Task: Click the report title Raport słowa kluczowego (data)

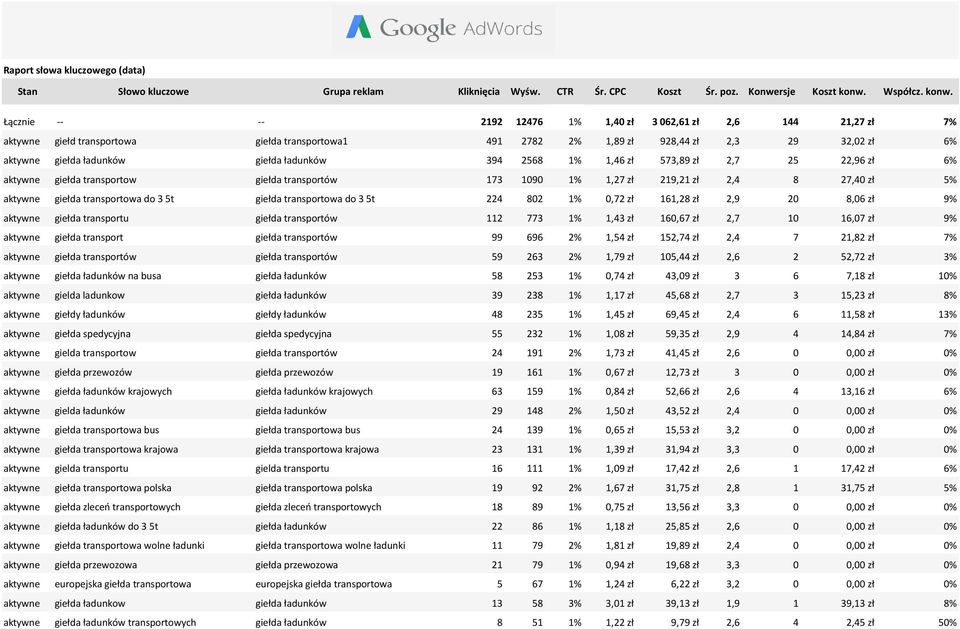Action: click(74, 70)
